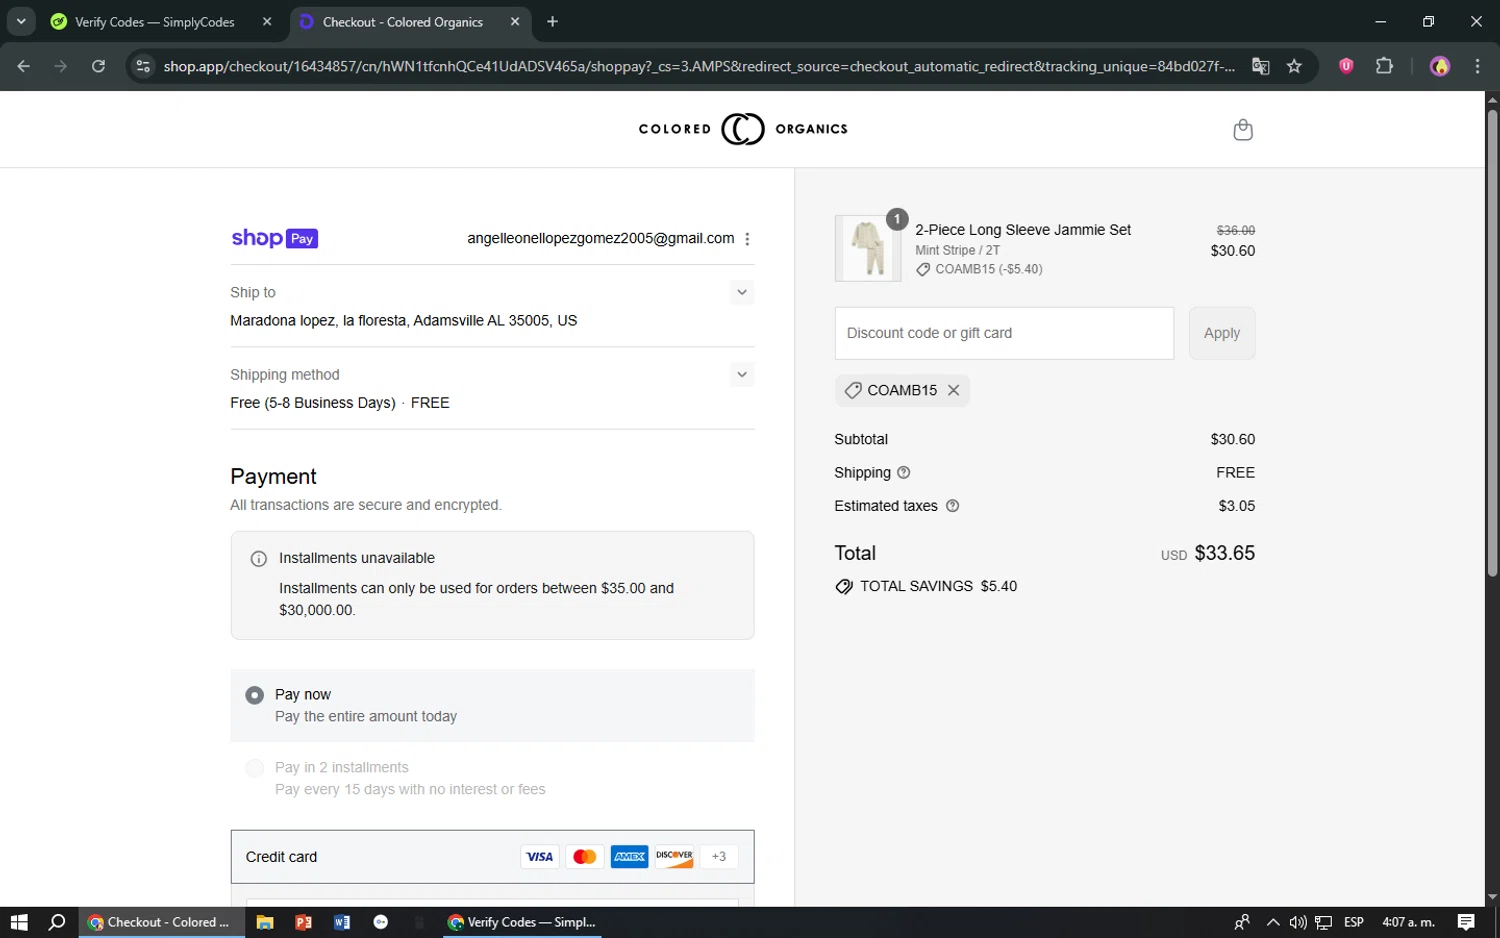This screenshot has height=938, width=1500.
Task: Open the browser extensions icon
Action: pyautogui.click(x=1384, y=66)
